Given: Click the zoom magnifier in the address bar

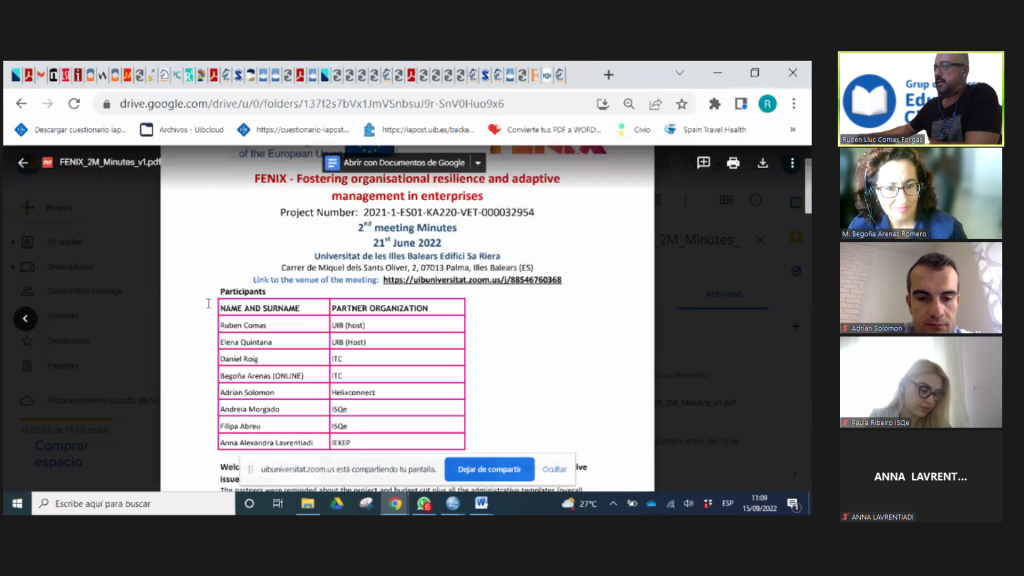Looking at the screenshot, I should point(629,104).
